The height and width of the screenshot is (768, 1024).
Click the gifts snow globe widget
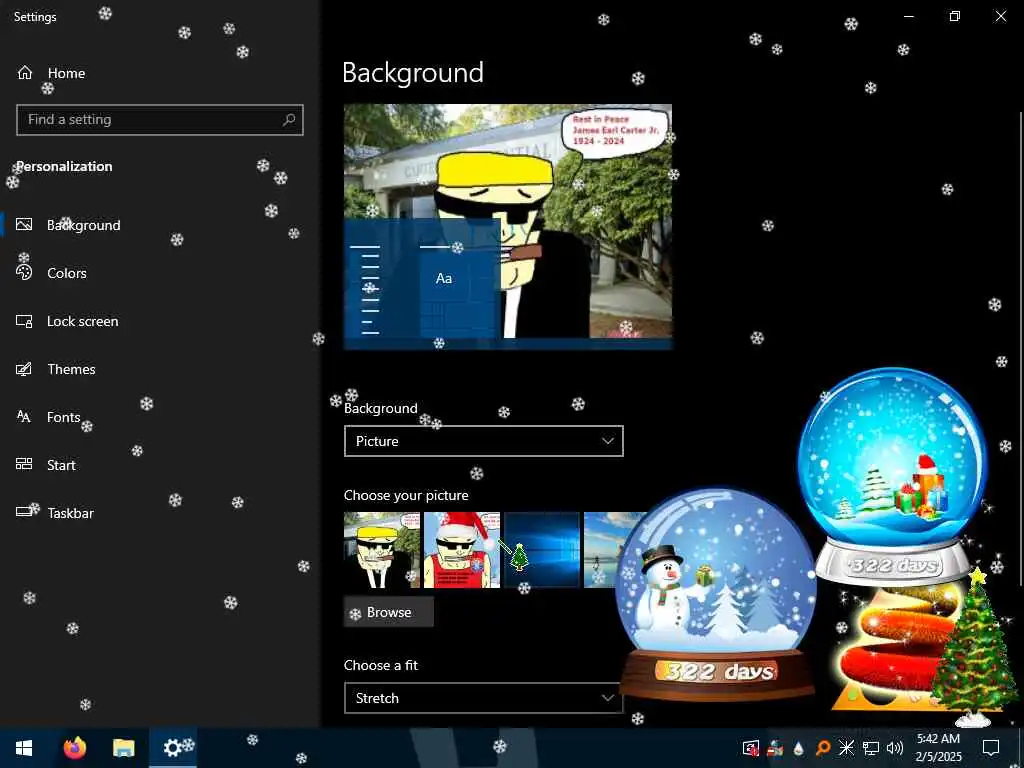(x=893, y=475)
